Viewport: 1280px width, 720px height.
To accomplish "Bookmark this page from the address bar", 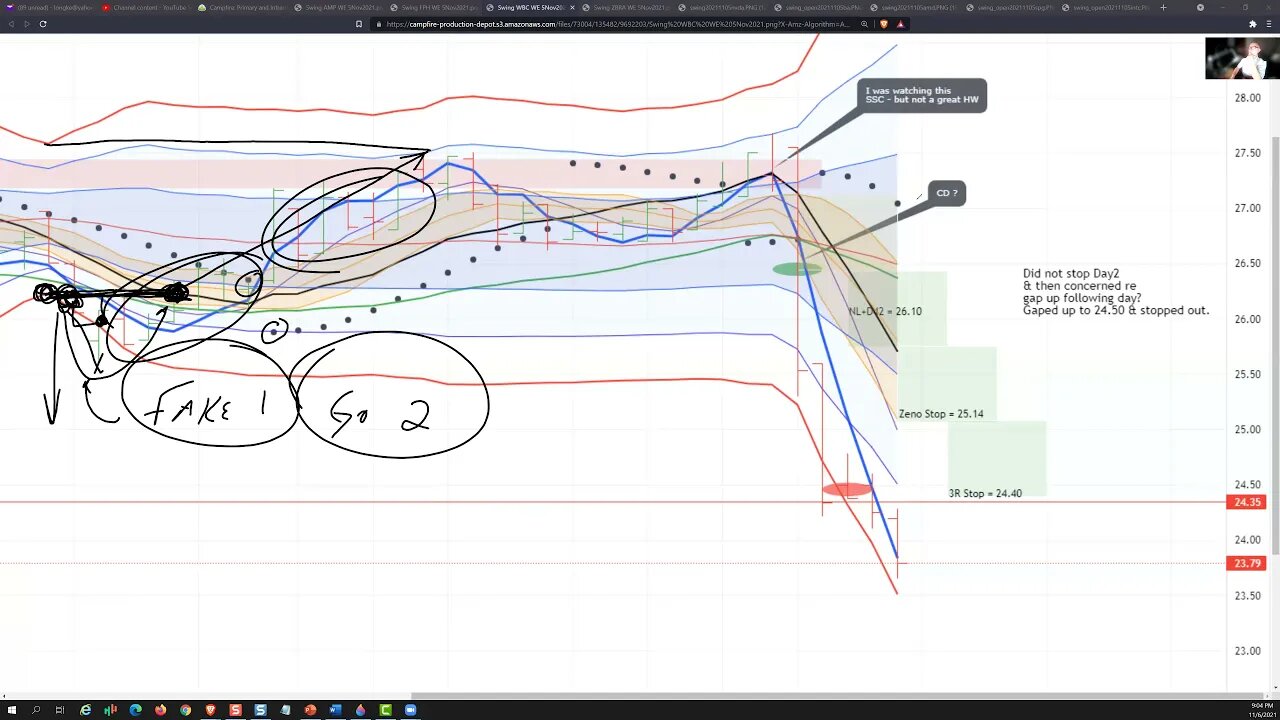I will (358, 23).
